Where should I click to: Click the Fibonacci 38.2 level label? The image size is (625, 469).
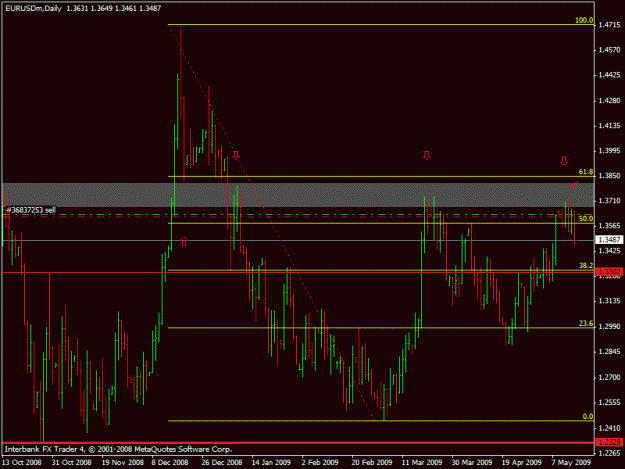pyautogui.click(x=586, y=265)
